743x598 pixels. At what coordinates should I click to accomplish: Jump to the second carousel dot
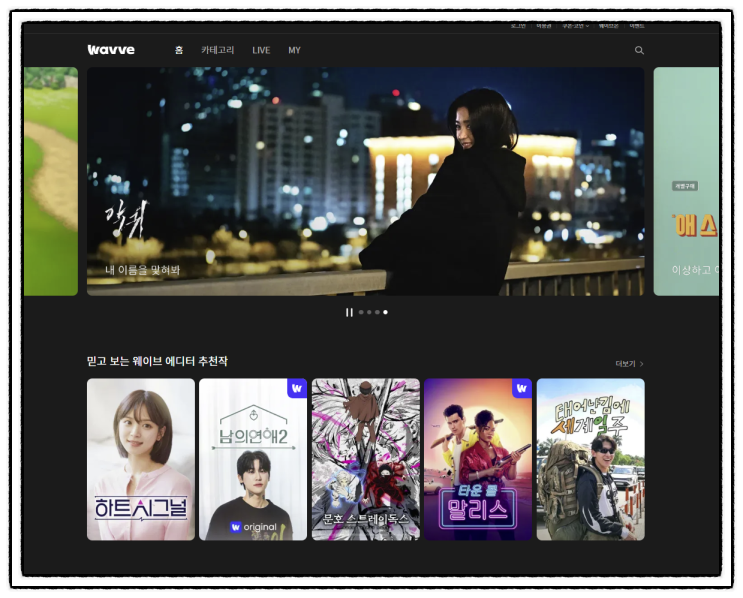click(x=369, y=312)
